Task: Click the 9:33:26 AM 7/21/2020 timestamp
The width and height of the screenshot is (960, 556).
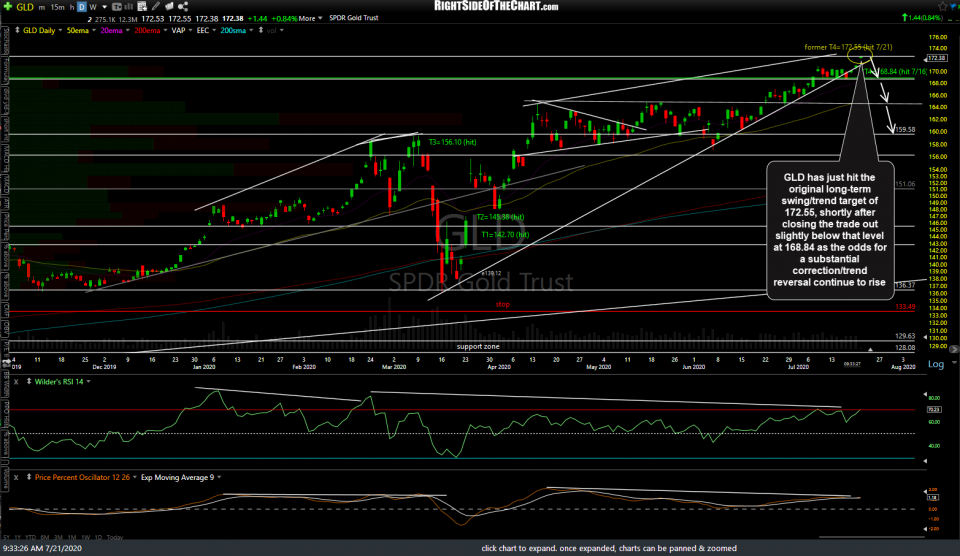Action: pos(42,549)
